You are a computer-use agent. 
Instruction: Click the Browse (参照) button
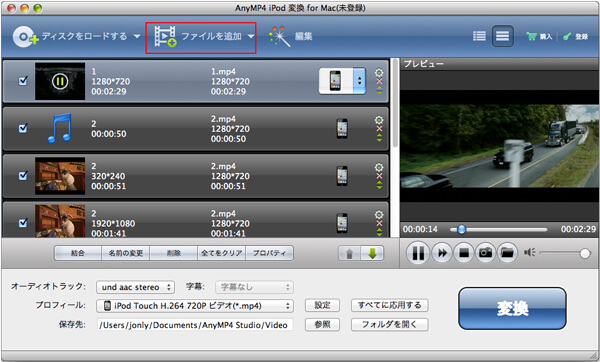(x=322, y=324)
